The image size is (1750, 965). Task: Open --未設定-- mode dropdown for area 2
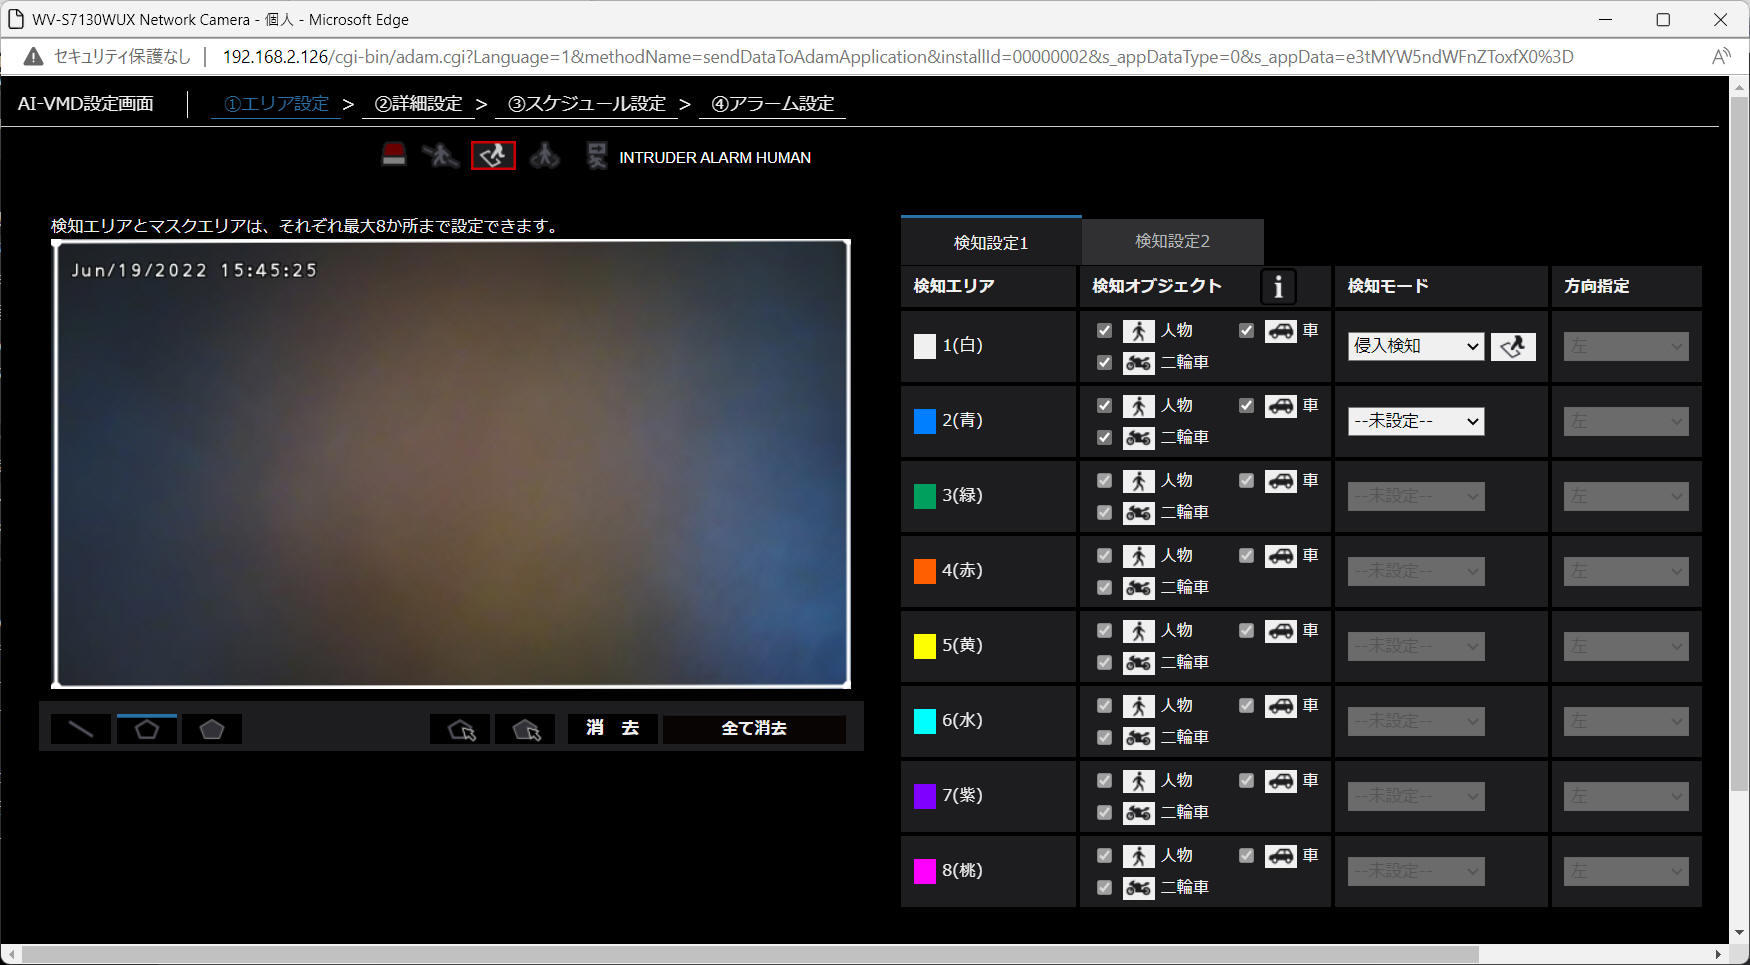pos(1416,421)
